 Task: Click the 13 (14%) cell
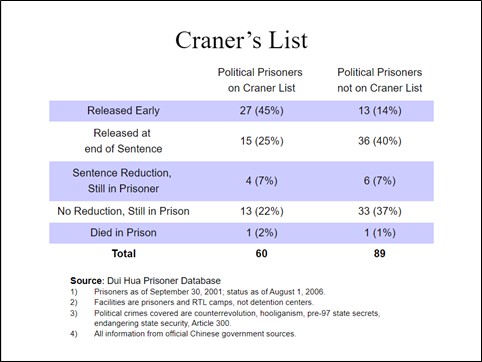tap(380, 111)
